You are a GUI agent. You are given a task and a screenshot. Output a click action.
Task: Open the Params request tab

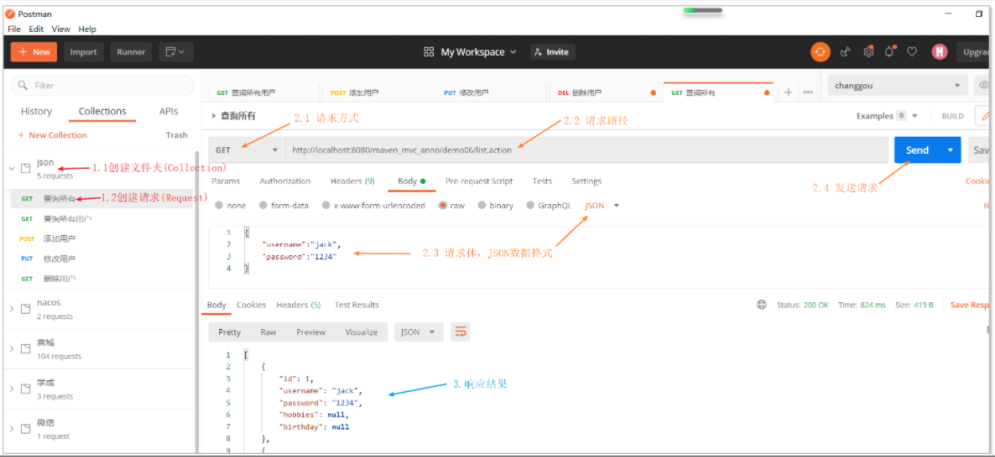point(225,181)
